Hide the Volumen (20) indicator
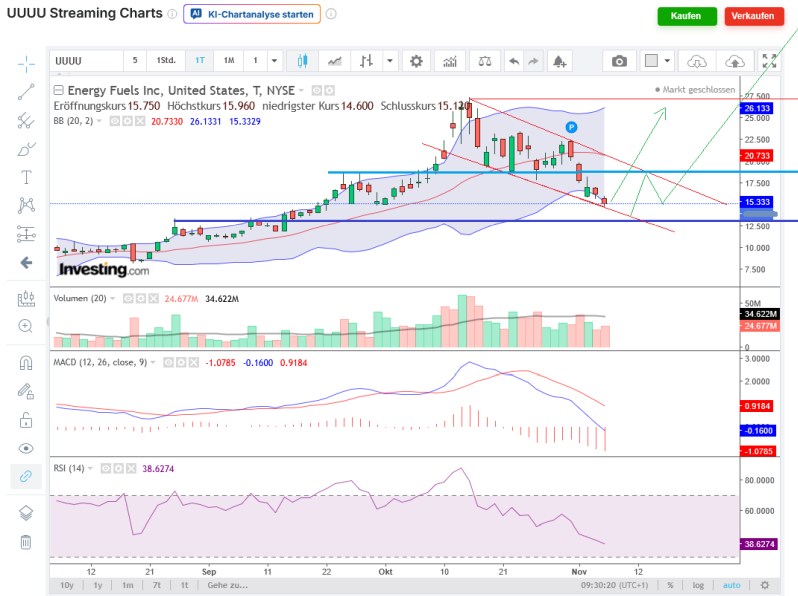The image size is (798, 596). click(128, 299)
